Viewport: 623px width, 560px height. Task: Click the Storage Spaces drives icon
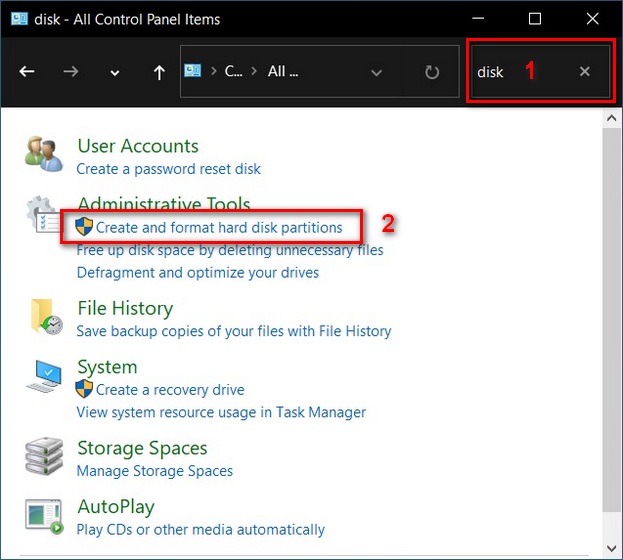pyautogui.click(x=44, y=456)
